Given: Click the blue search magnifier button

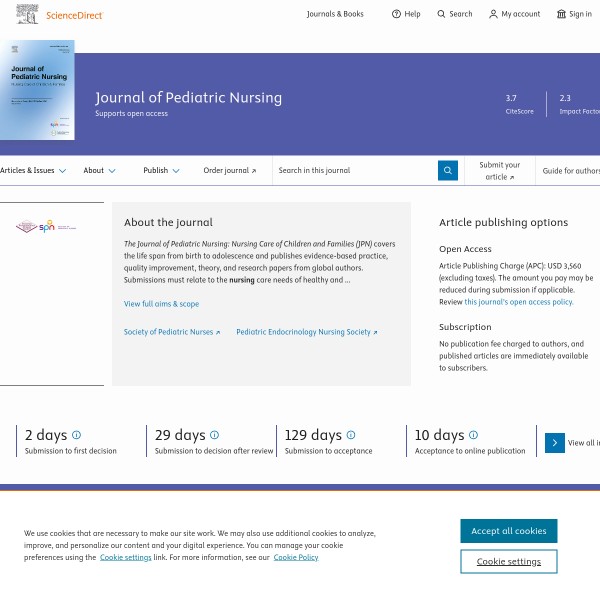Looking at the screenshot, I should 448,170.
